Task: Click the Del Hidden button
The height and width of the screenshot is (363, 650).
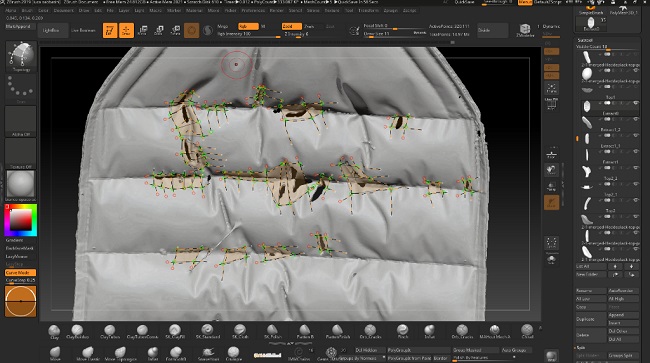Action: tap(369, 350)
